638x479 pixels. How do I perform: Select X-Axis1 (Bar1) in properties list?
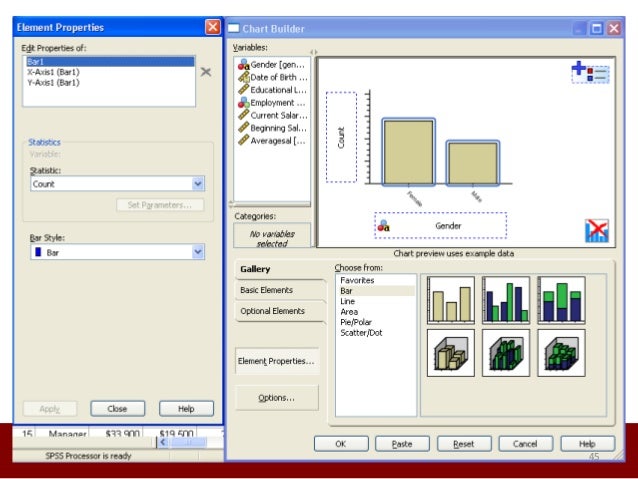tap(56, 72)
